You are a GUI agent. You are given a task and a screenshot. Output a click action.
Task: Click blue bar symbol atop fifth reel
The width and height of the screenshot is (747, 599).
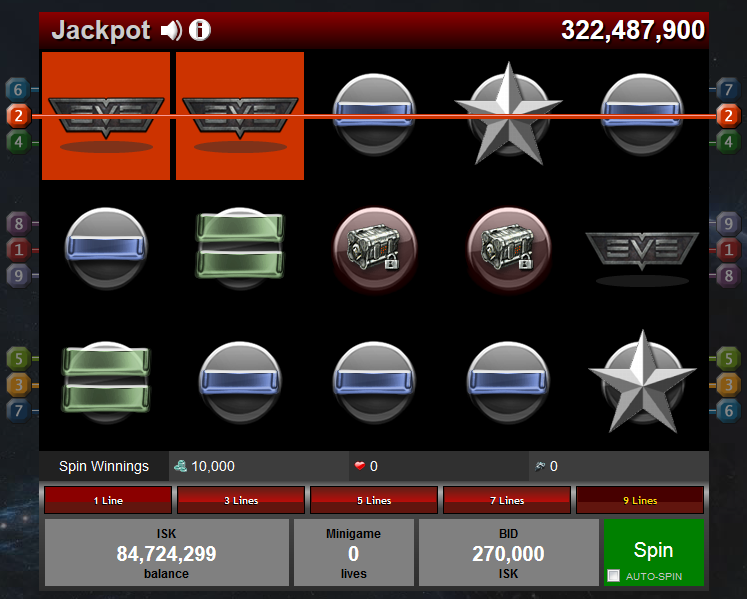click(642, 114)
